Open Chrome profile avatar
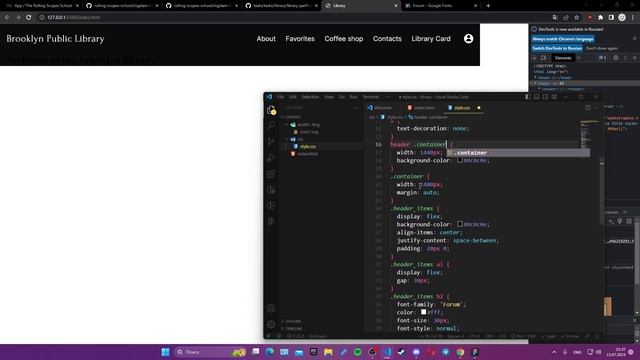 622,17
